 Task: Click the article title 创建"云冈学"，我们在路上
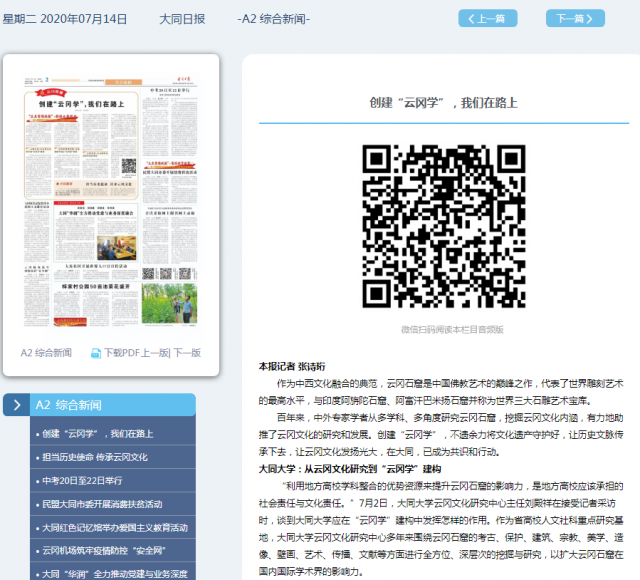point(444,103)
